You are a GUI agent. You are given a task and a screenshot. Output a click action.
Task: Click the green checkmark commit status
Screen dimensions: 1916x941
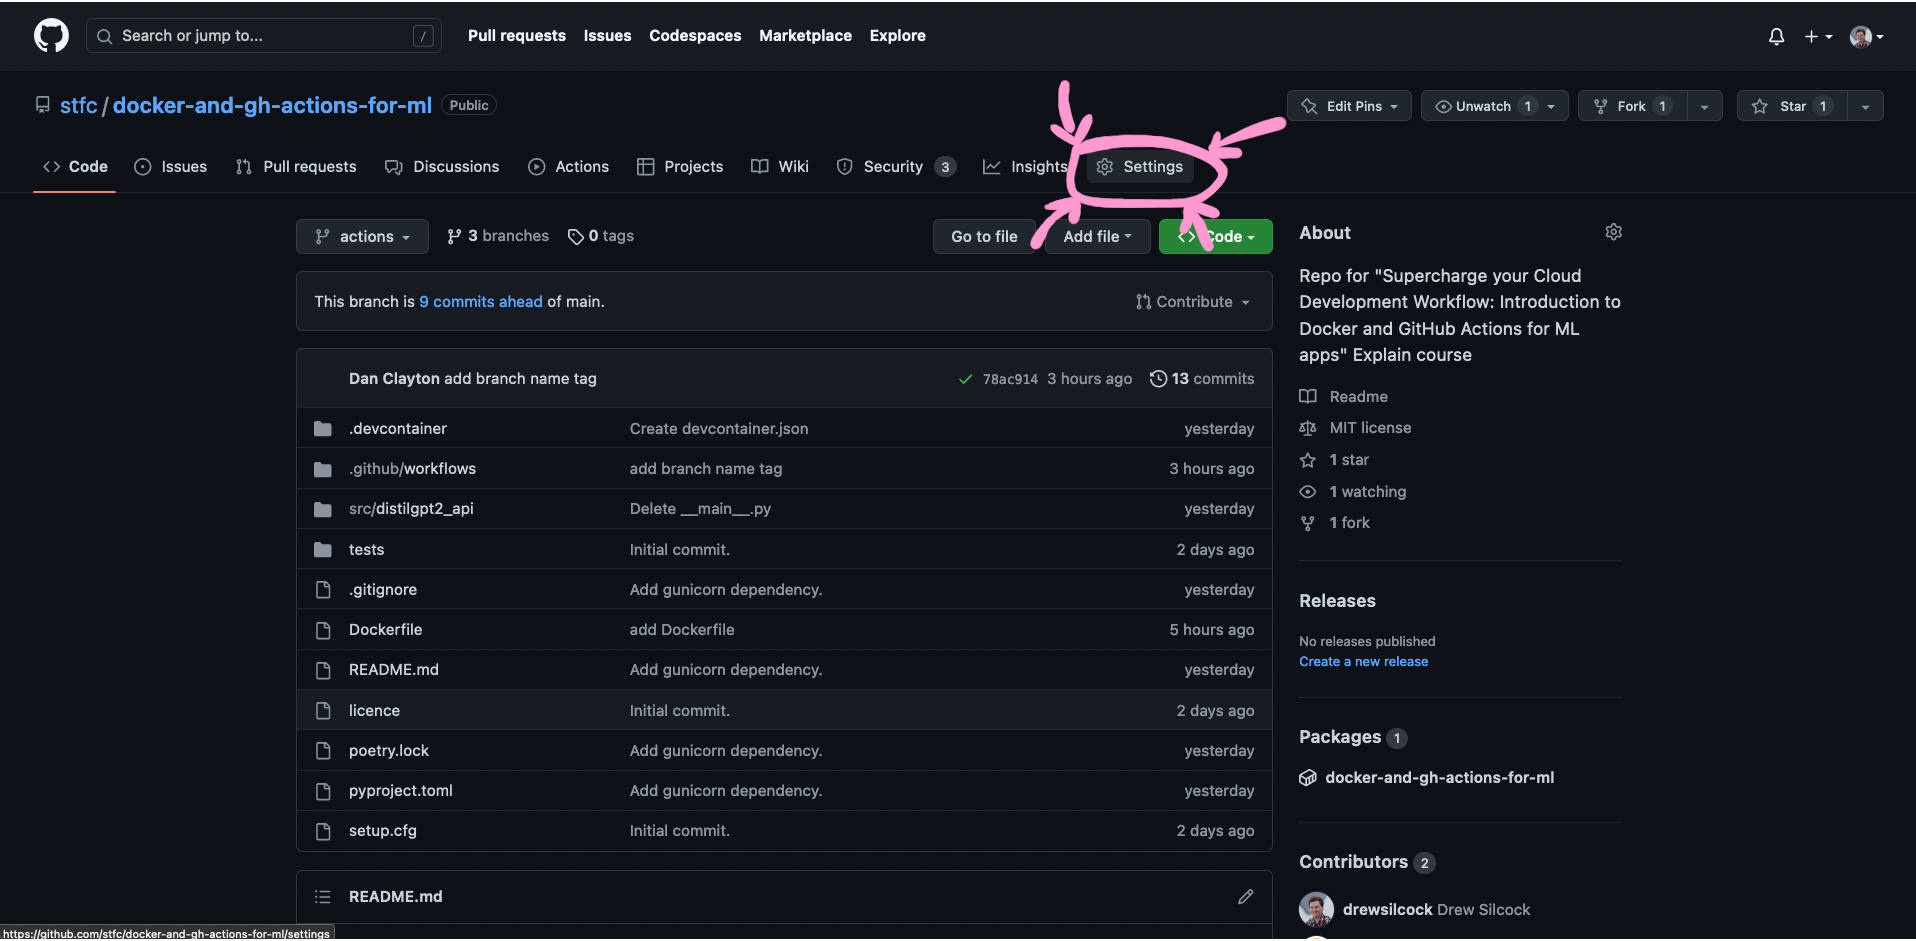[965, 379]
